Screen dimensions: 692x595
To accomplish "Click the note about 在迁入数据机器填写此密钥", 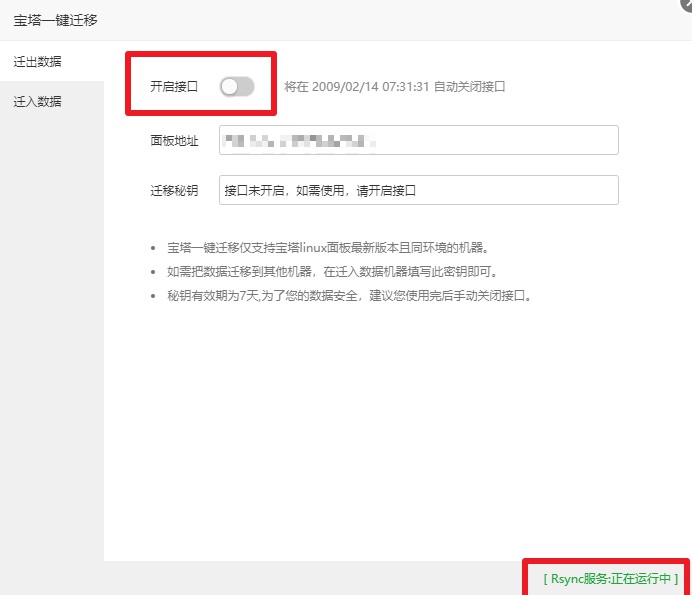I will tap(332, 271).
